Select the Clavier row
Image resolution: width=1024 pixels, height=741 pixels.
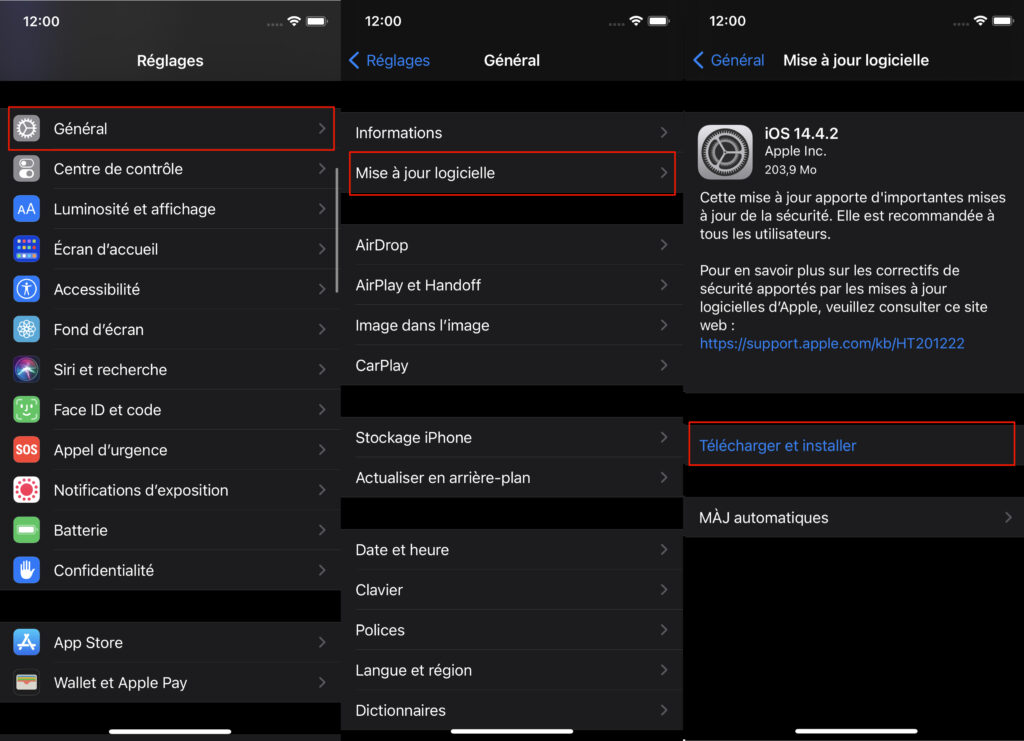click(512, 590)
